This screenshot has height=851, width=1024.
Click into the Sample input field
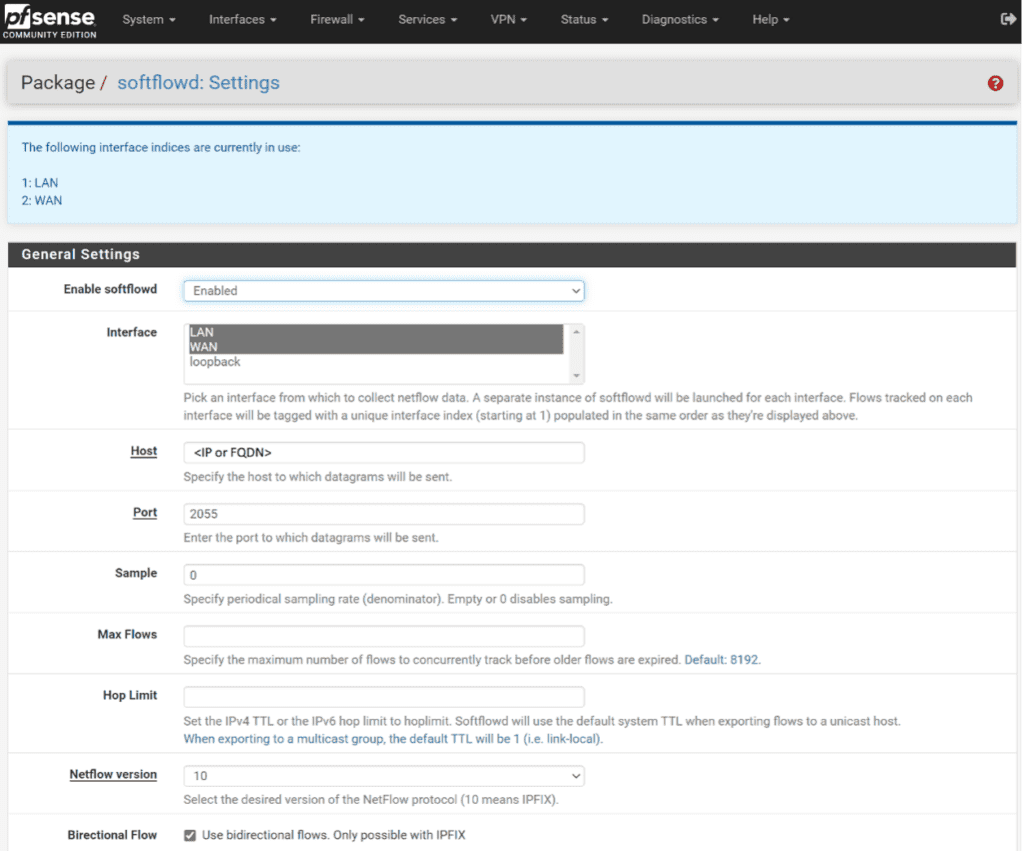pyautogui.click(x=384, y=575)
